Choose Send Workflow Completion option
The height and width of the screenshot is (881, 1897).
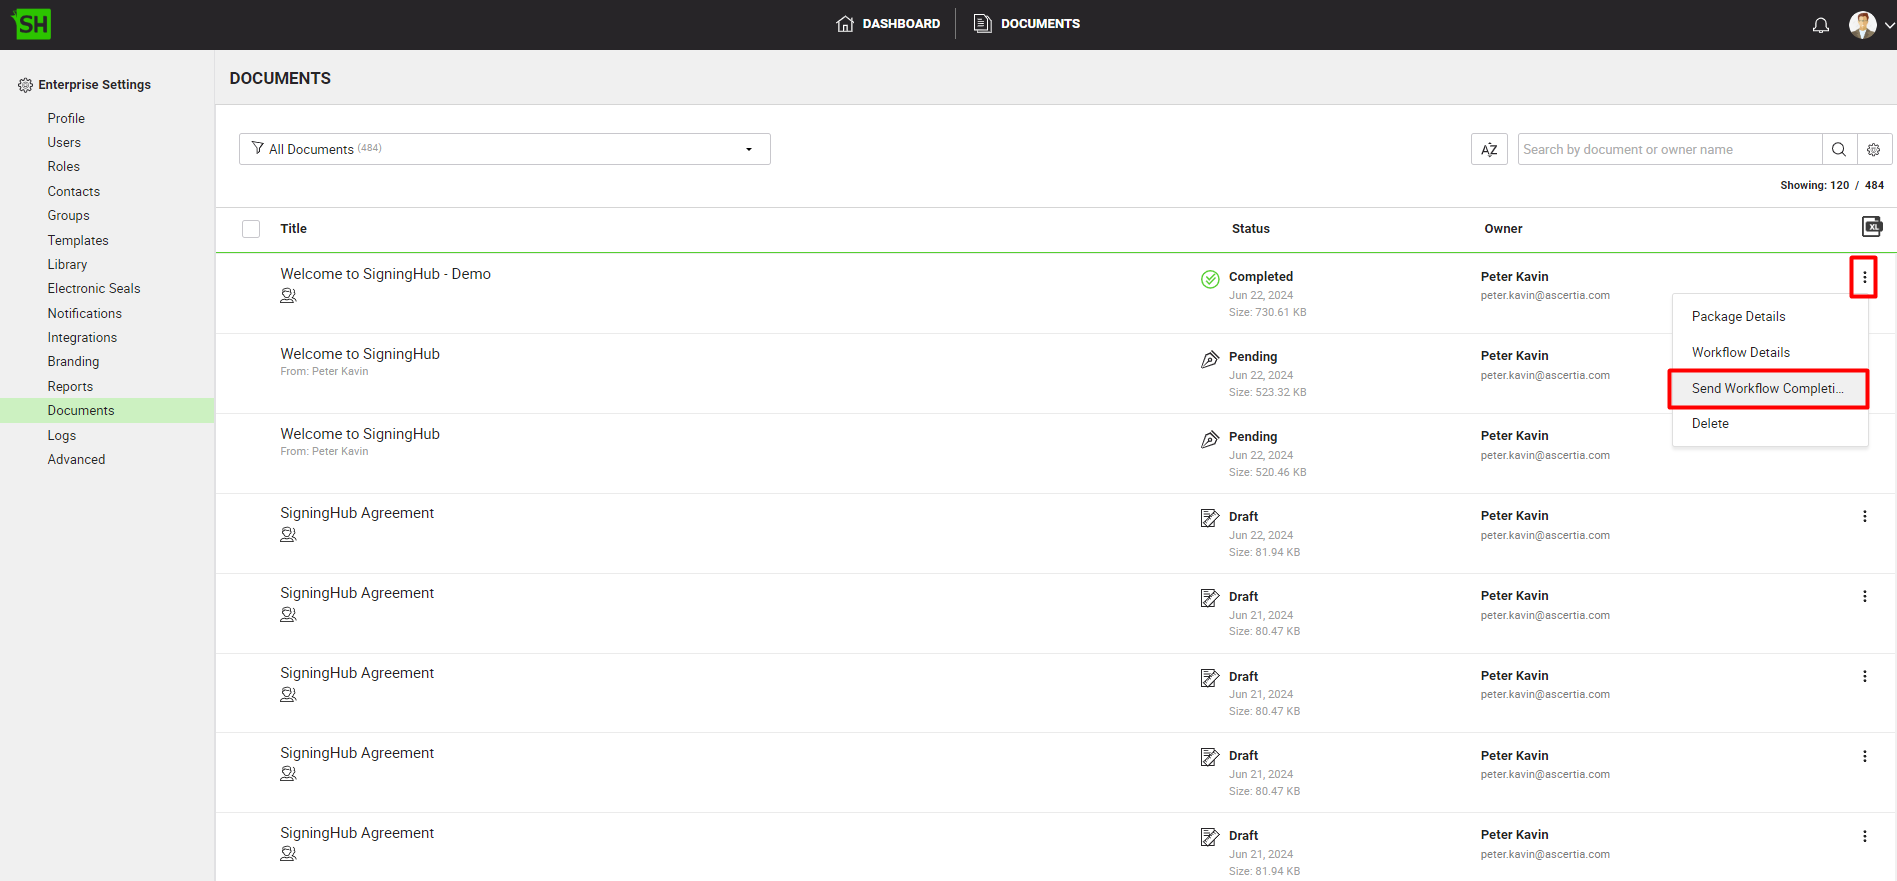pyautogui.click(x=1767, y=388)
